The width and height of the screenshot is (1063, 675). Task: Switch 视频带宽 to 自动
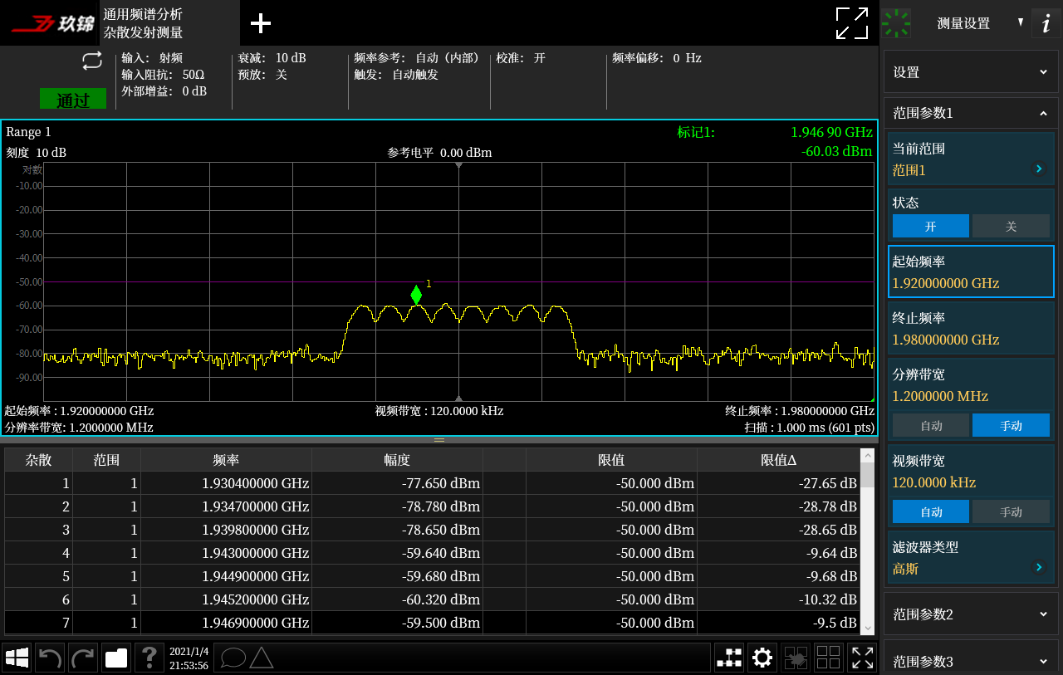pos(930,512)
